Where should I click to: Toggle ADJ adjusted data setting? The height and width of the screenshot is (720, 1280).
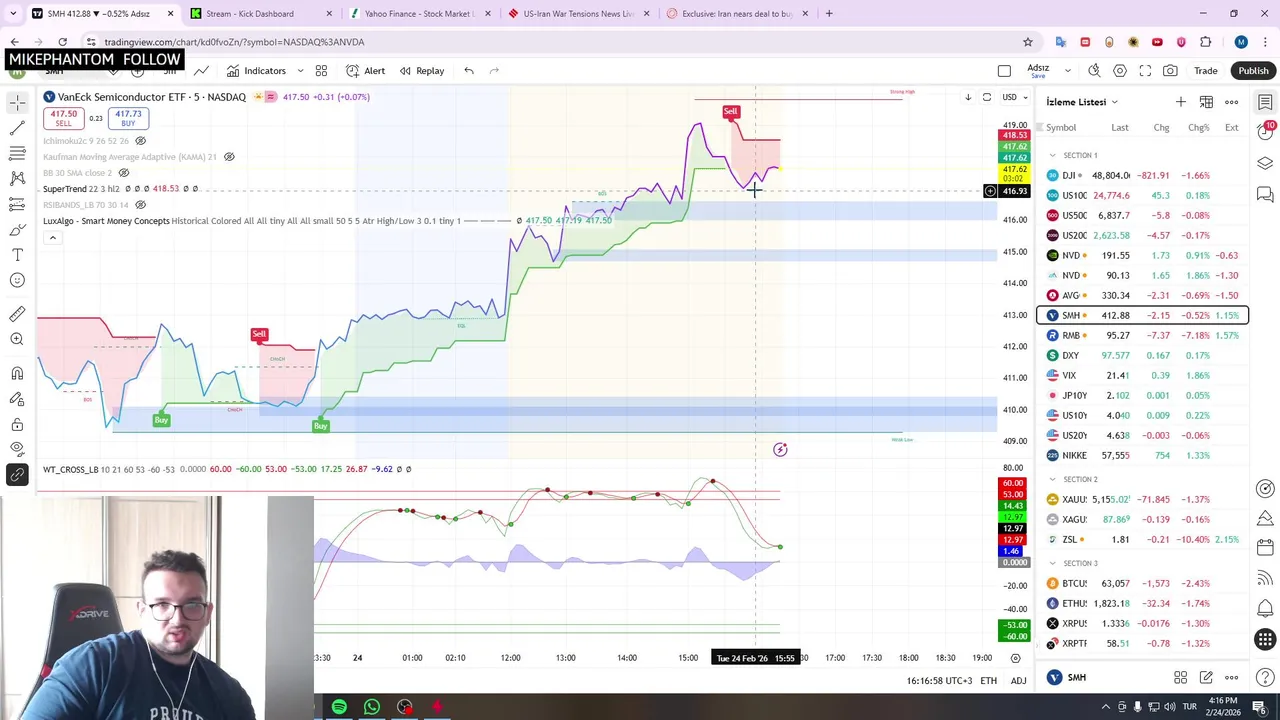1018,681
